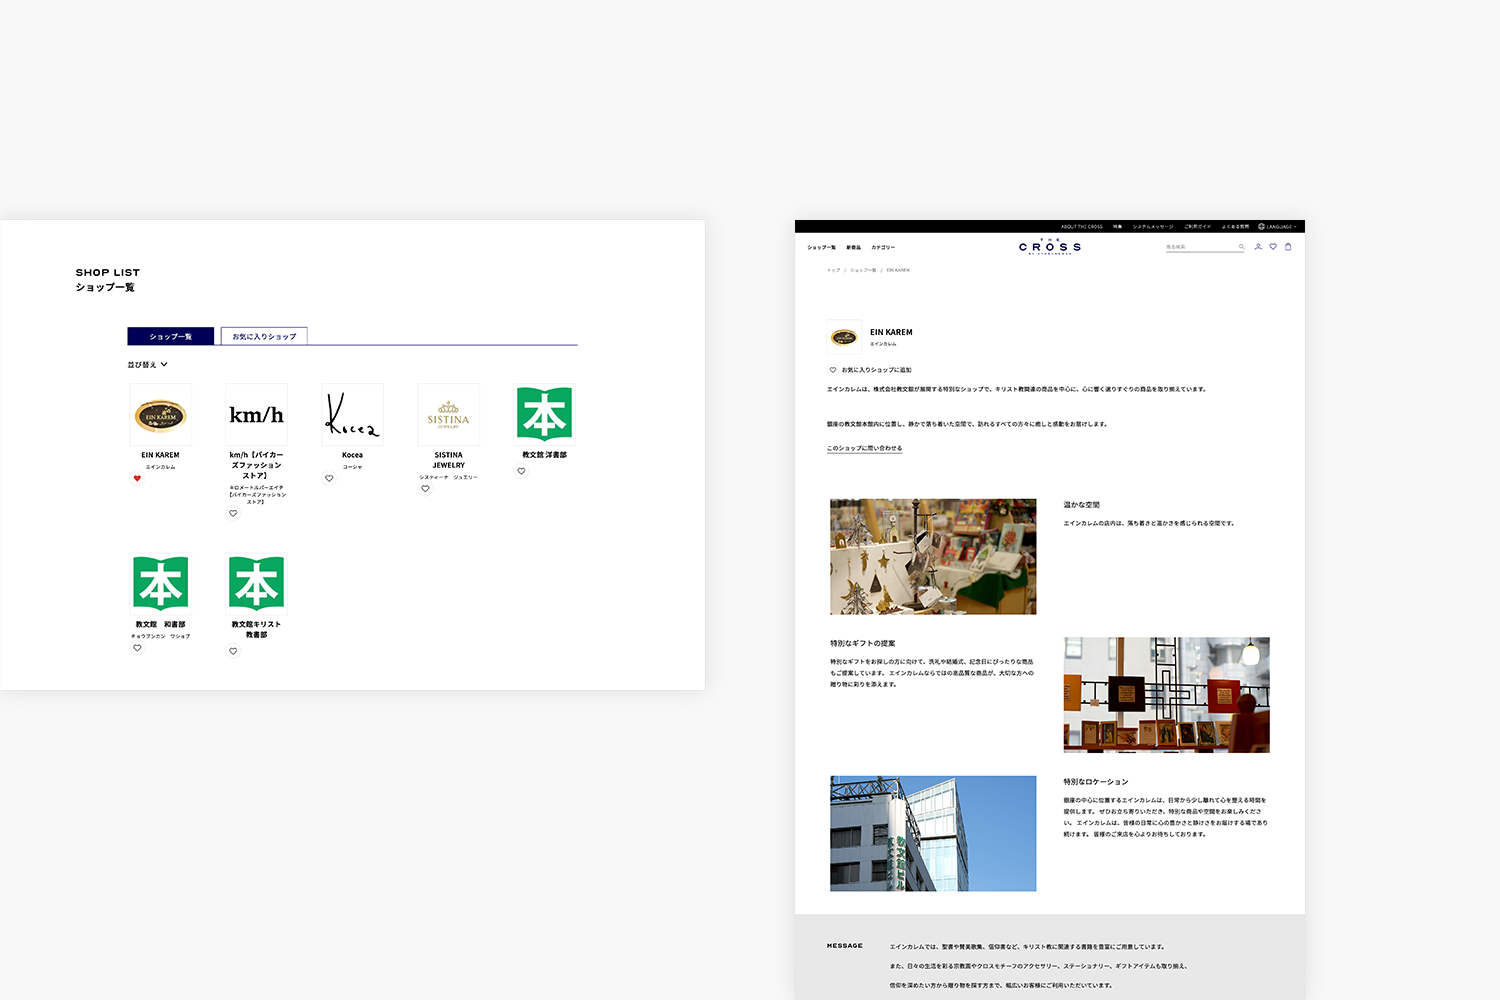The width and height of the screenshot is (1500, 1000).
Task: Click THE CROSS logo in header
Action: [x=1050, y=247]
